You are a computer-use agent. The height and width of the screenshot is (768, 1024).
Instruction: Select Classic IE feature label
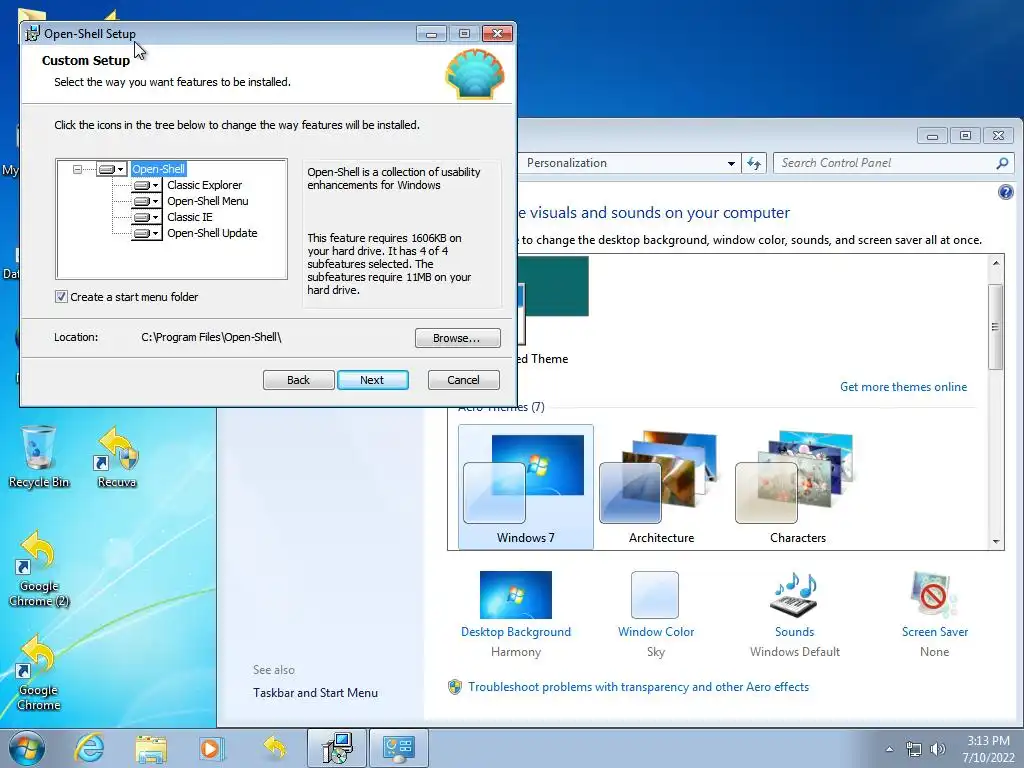pyautogui.click(x=189, y=217)
